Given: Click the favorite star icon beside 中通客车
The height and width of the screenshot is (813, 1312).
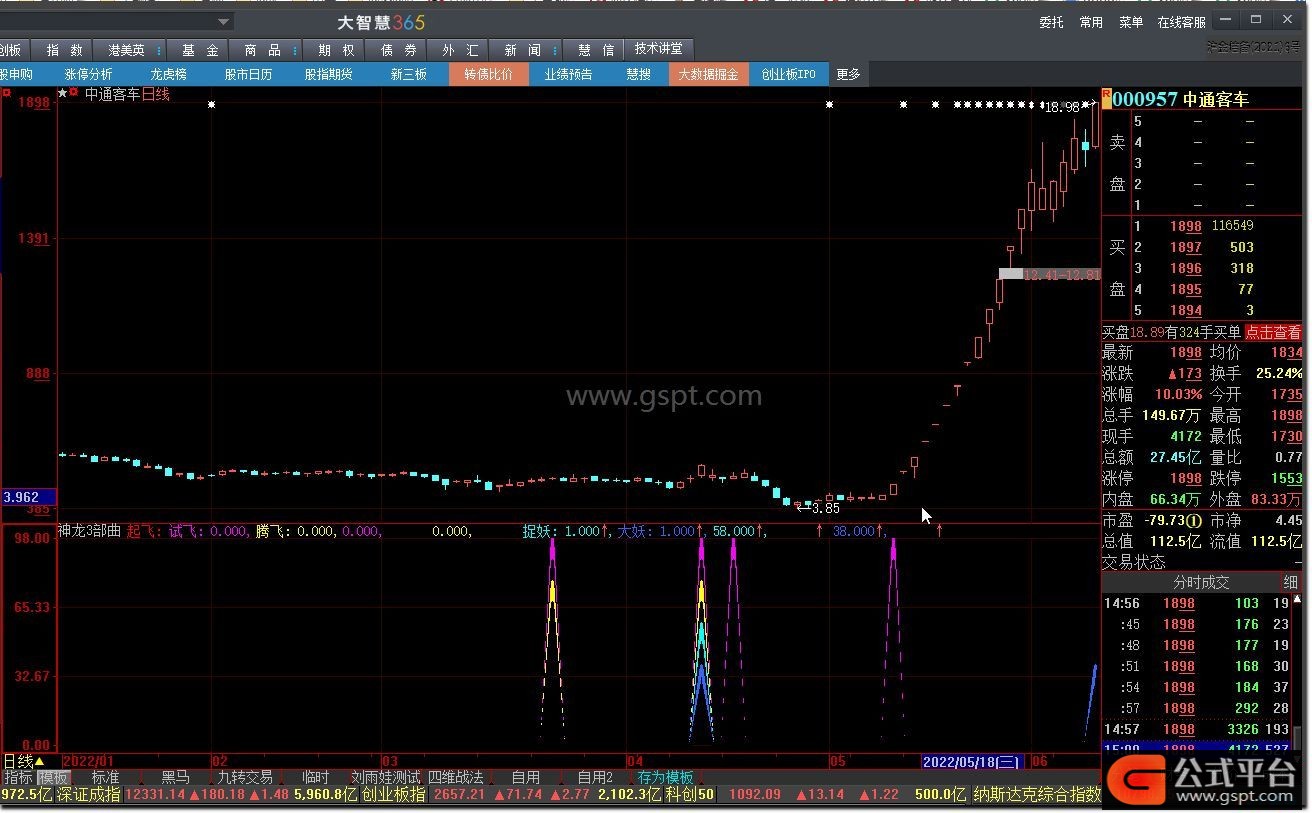Looking at the screenshot, I should click(x=62, y=93).
